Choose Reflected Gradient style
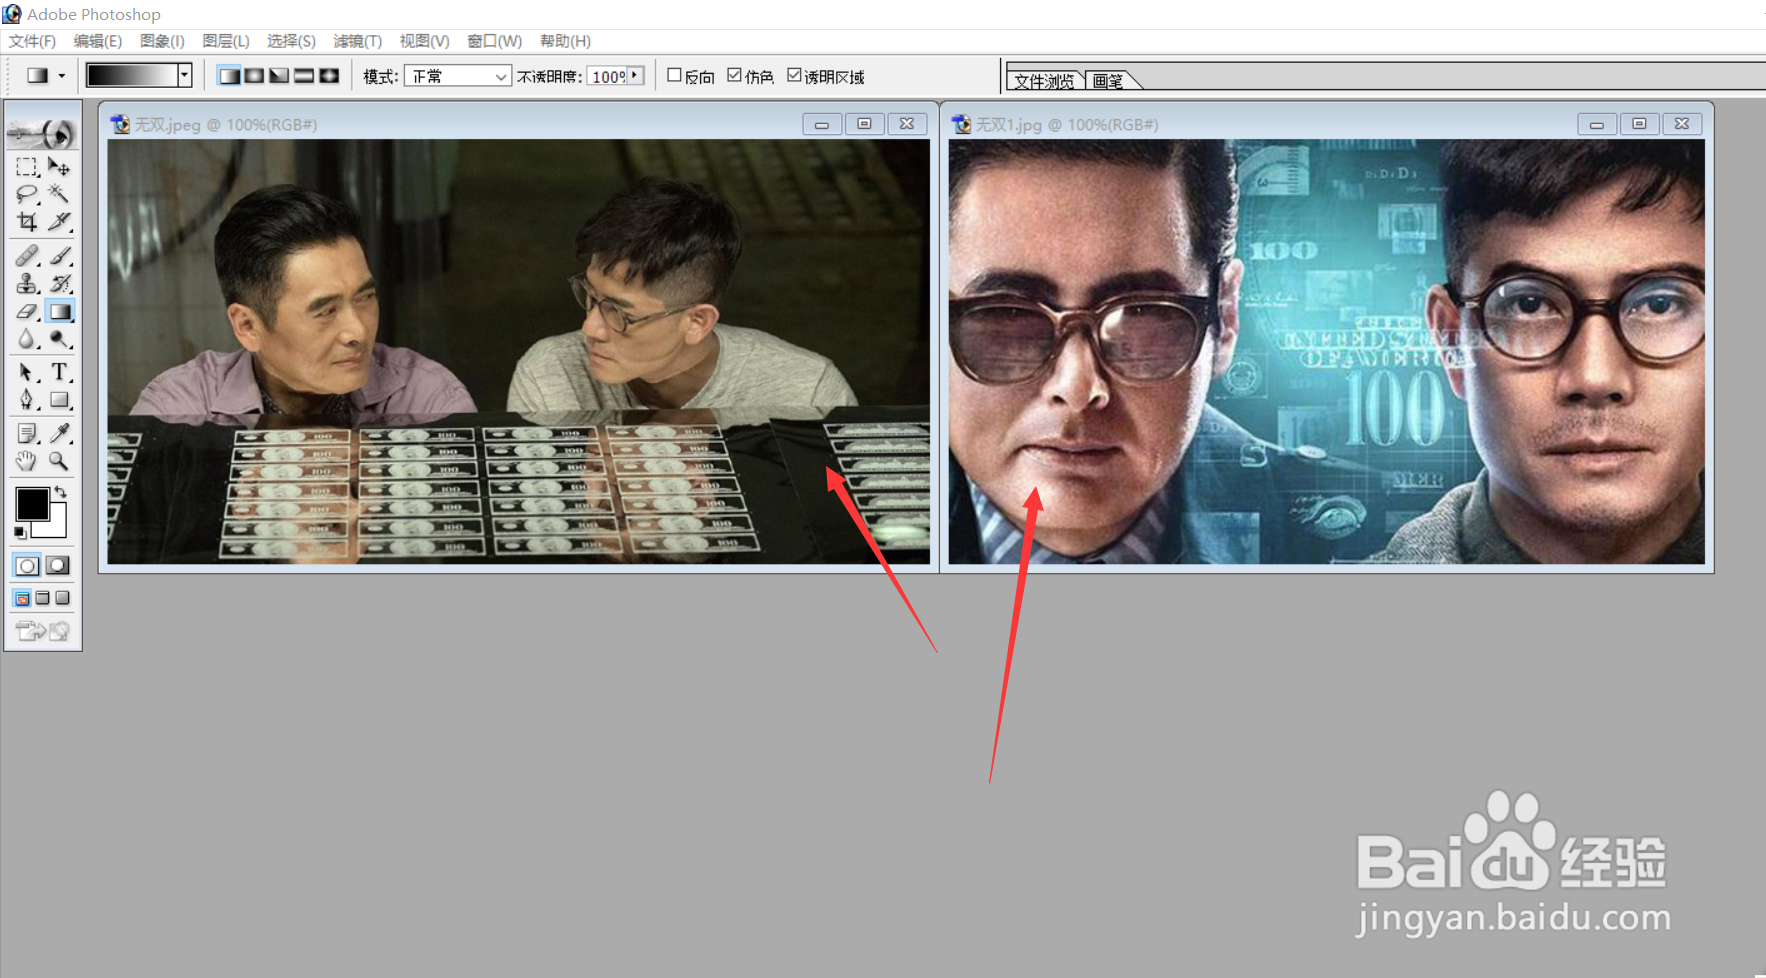The height and width of the screenshot is (978, 1766). click(x=304, y=76)
